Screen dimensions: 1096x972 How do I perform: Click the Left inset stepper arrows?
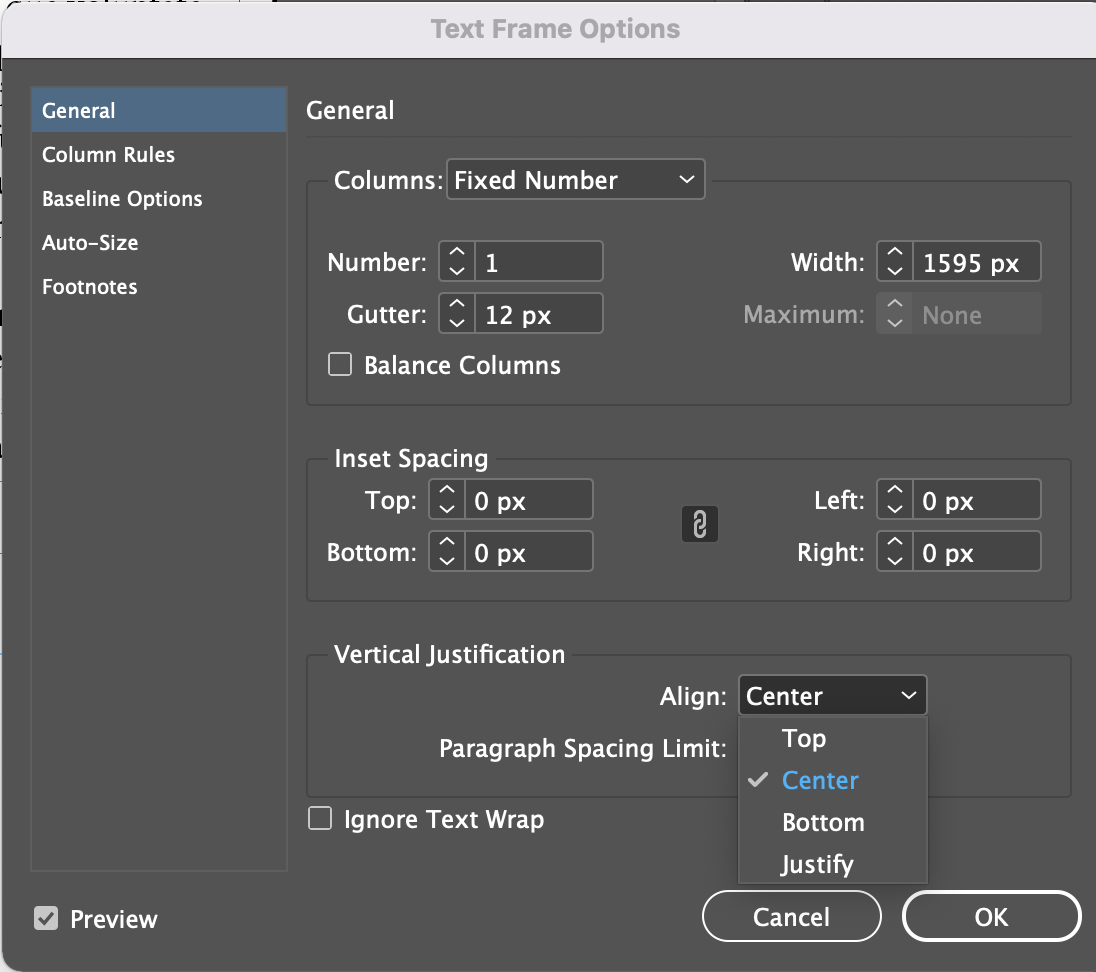click(x=895, y=500)
